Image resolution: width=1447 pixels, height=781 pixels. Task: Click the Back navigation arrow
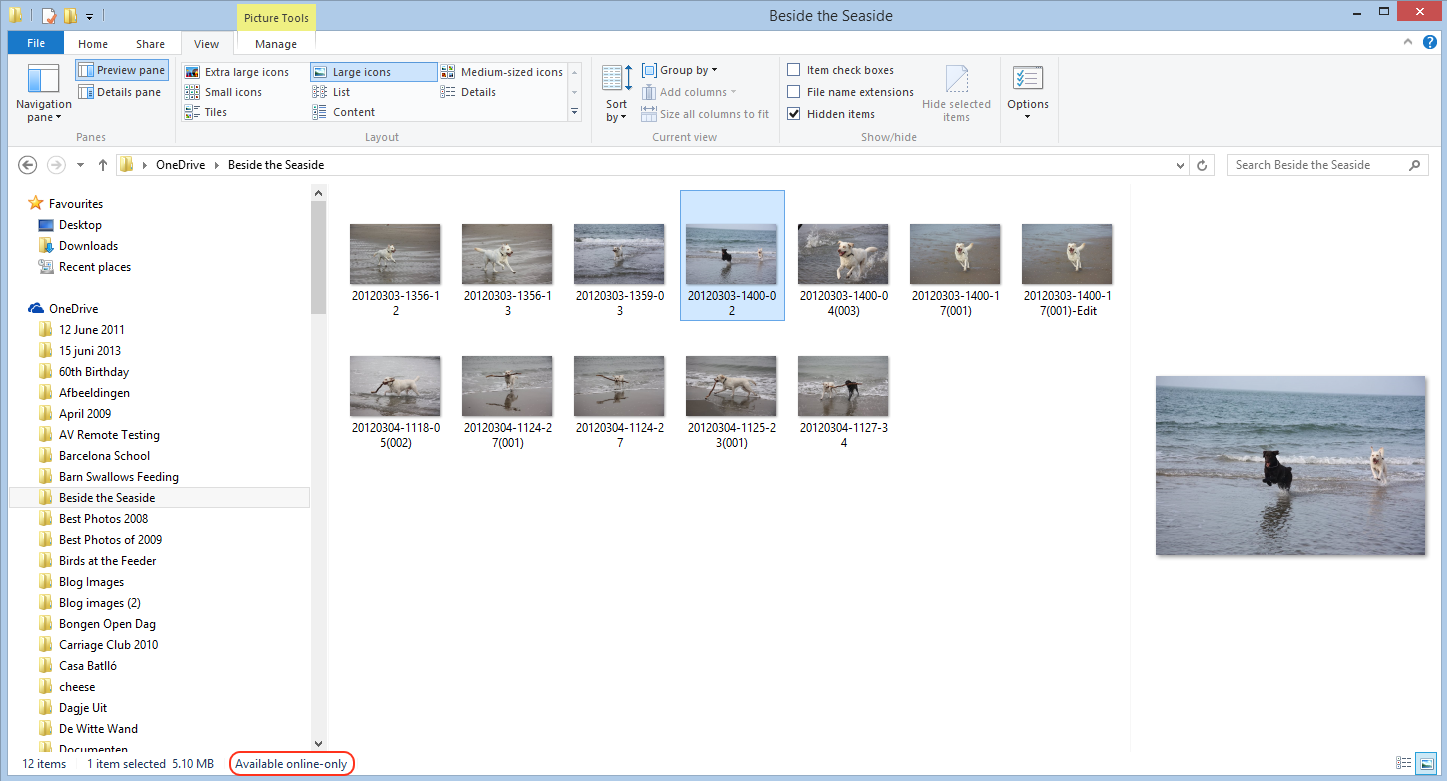pyautogui.click(x=28, y=165)
